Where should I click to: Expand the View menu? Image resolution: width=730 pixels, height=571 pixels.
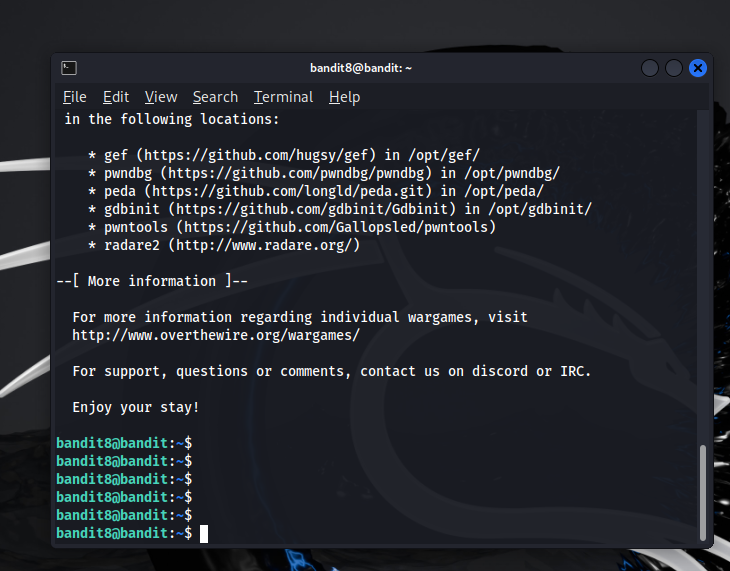click(160, 97)
